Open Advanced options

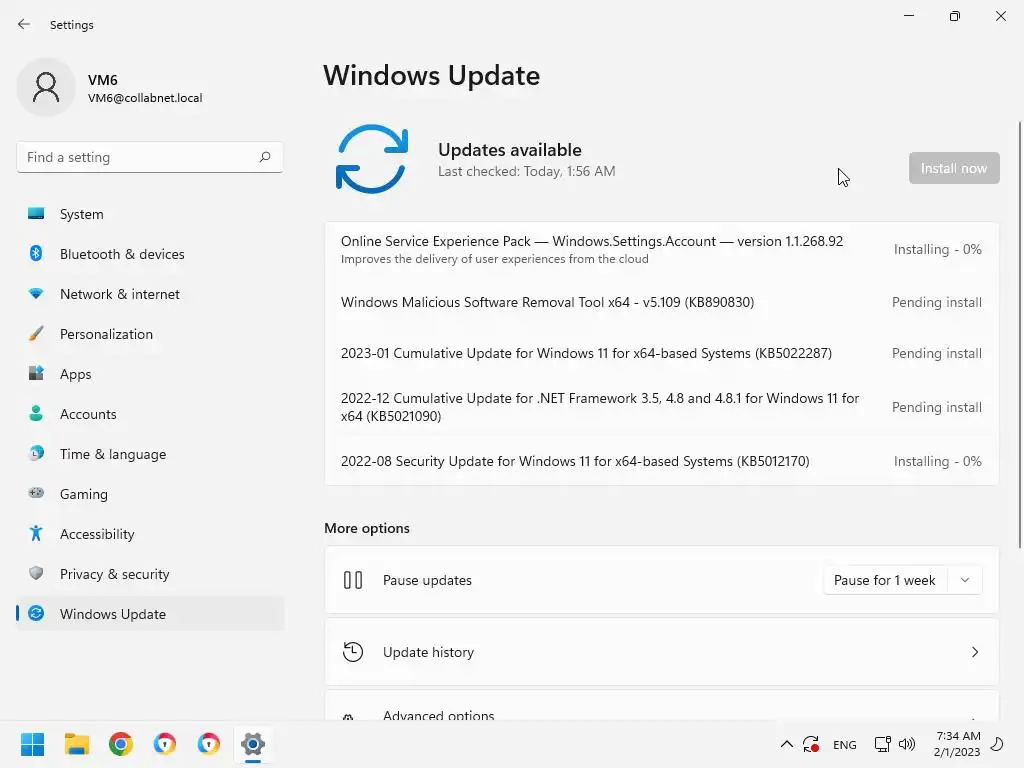(662, 707)
